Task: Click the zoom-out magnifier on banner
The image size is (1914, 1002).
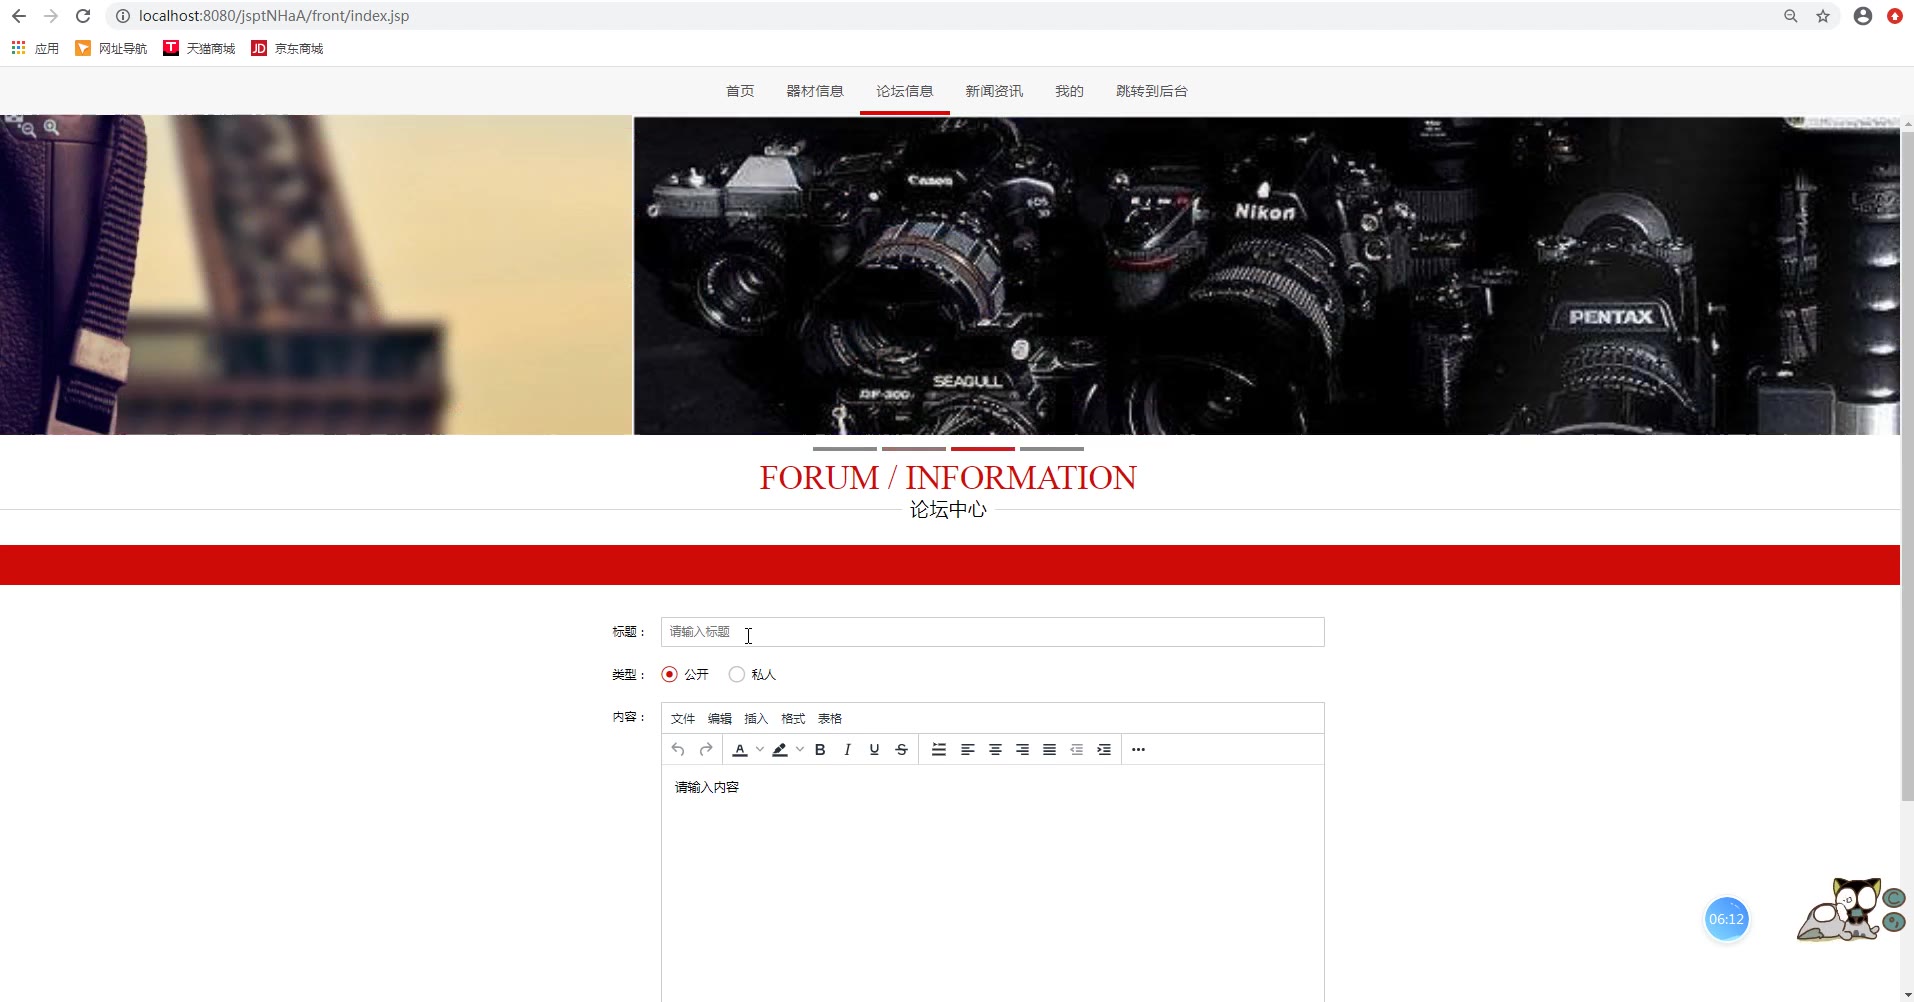Action: pyautogui.click(x=28, y=128)
